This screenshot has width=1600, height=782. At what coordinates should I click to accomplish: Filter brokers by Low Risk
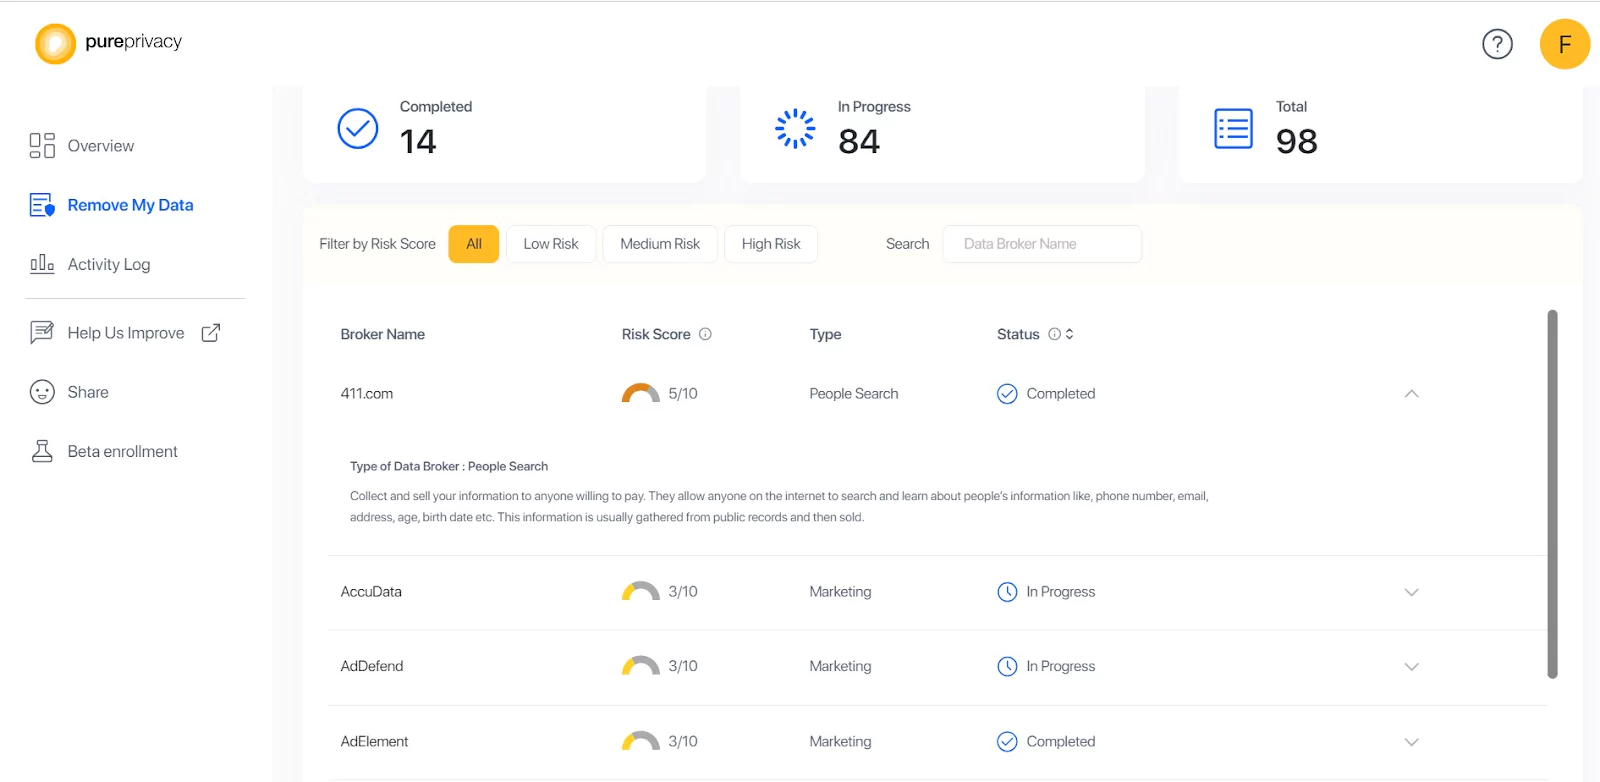(551, 244)
